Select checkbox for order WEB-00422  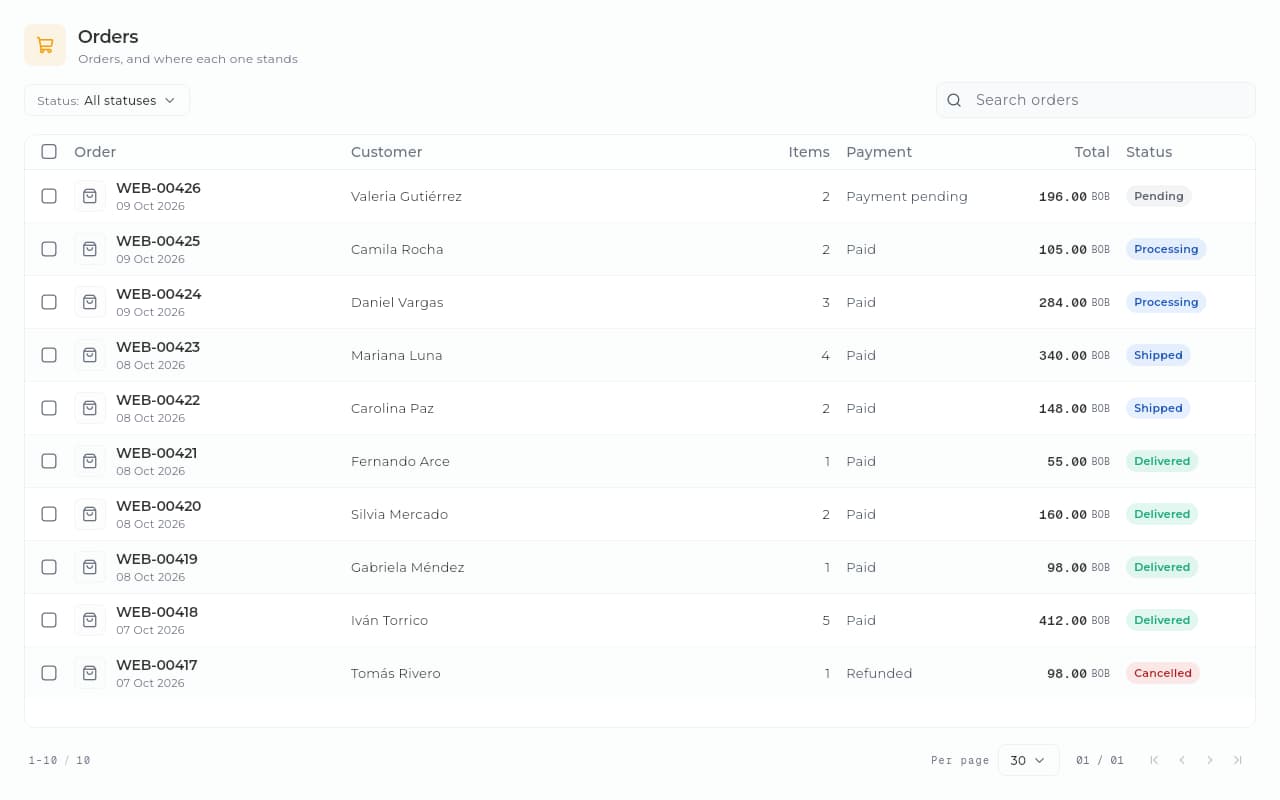click(x=49, y=408)
